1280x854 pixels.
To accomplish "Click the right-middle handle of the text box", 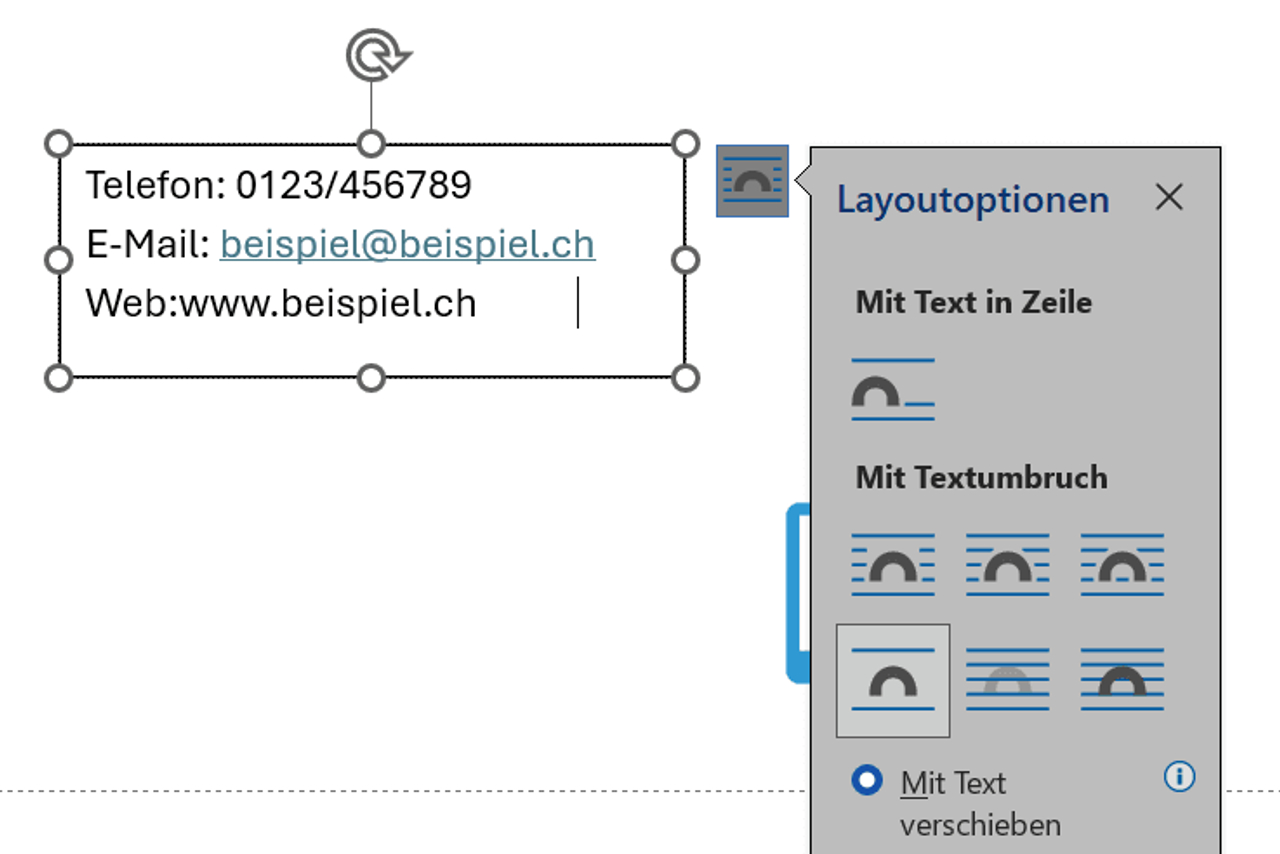I will click(x=685, y=261).
